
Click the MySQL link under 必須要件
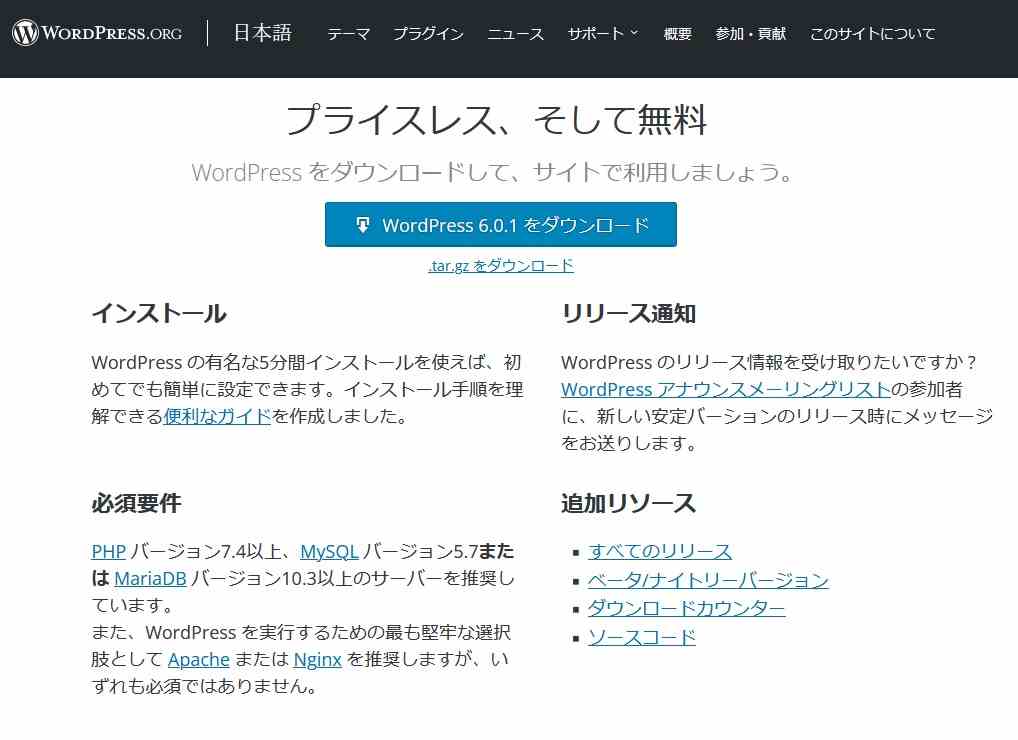329,551
